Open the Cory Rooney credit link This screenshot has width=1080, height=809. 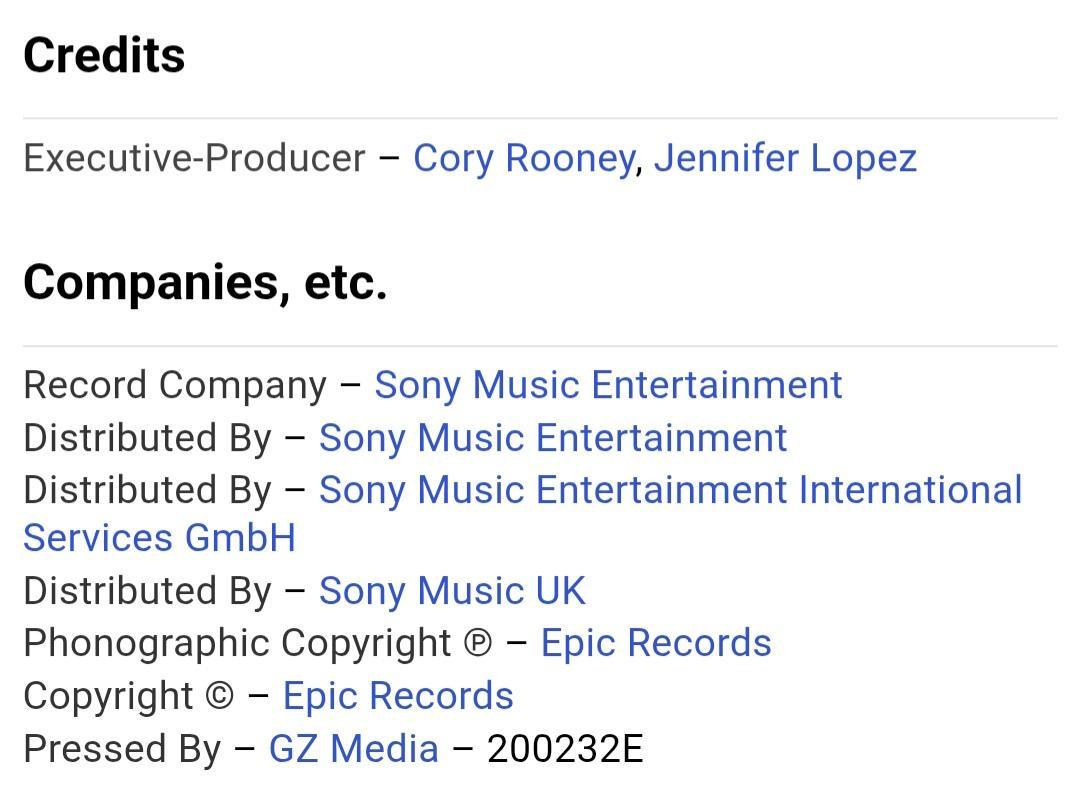[523, 159]
